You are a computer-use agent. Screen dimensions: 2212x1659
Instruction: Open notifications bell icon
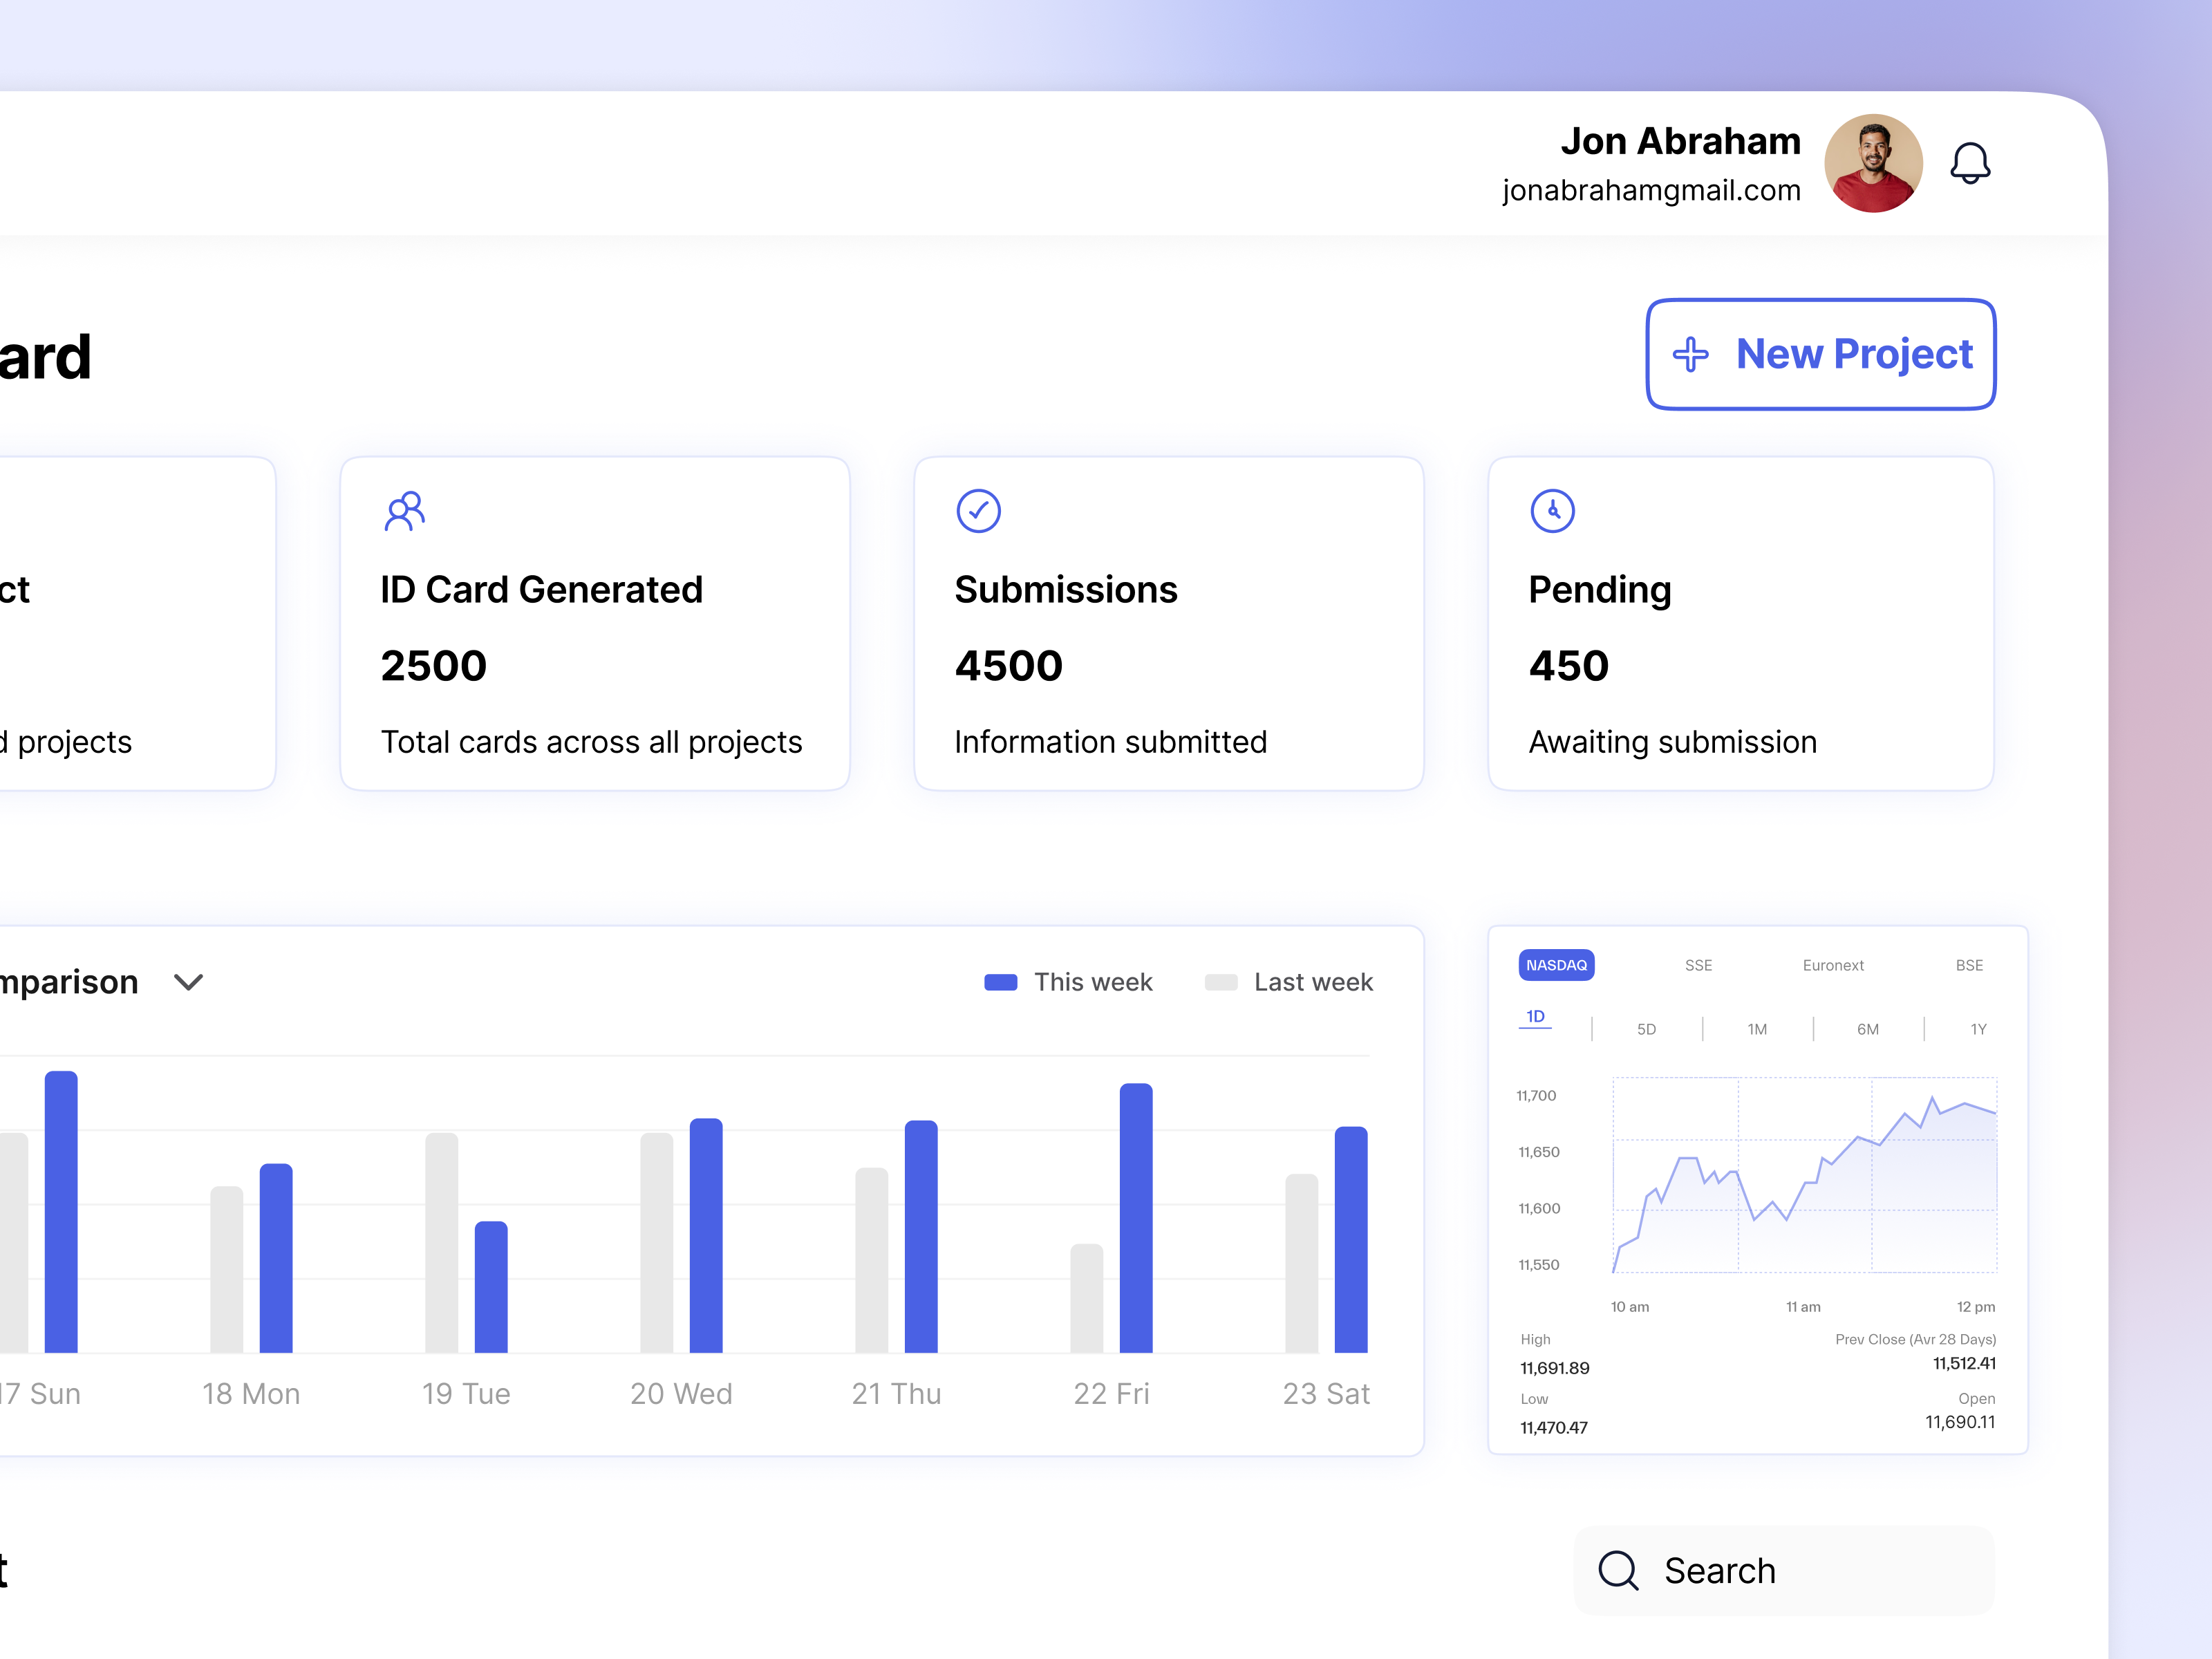pos(1970,163)
